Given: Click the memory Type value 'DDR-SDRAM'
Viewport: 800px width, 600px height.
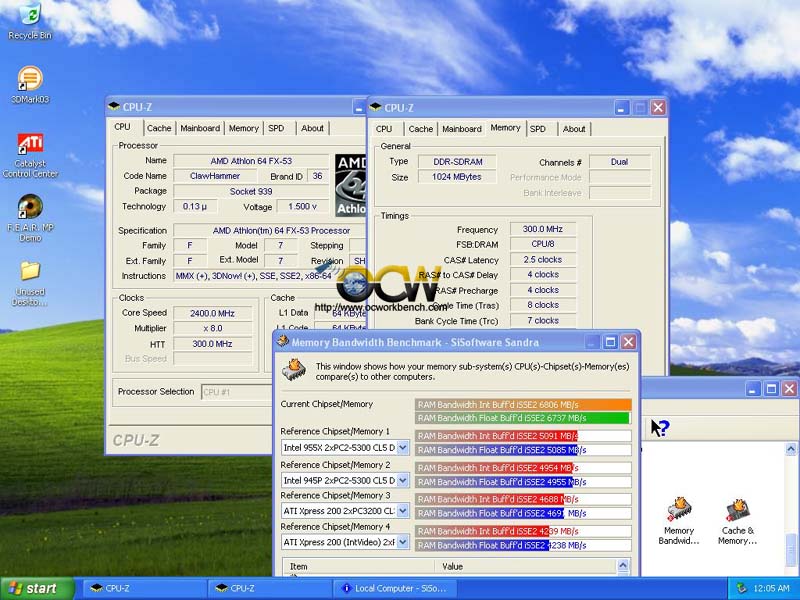Looking at the screenshot, I should [x=457, y=162].
